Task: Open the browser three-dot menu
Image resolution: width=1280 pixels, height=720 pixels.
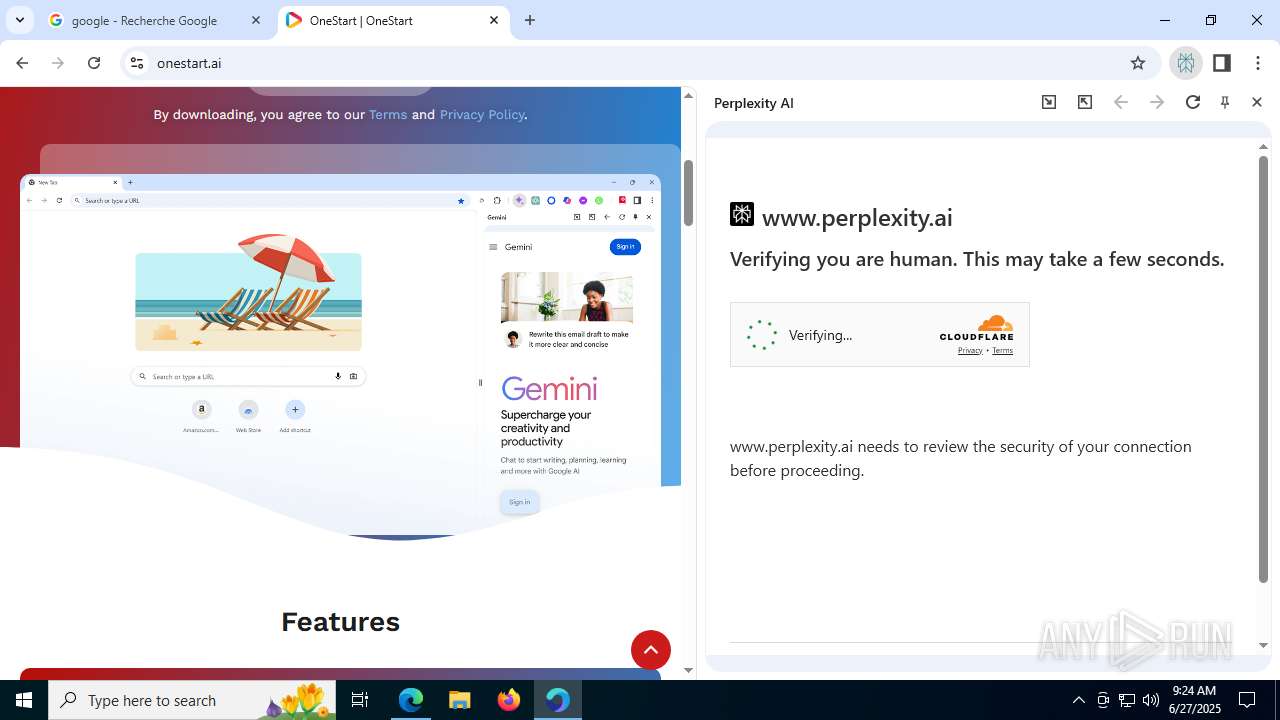Action: point(1258,63)
